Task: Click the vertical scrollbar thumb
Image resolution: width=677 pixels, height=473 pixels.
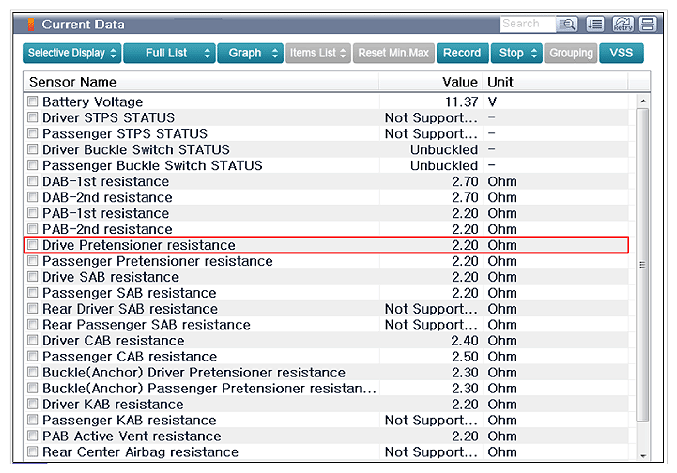Action: tap(642, 265)
